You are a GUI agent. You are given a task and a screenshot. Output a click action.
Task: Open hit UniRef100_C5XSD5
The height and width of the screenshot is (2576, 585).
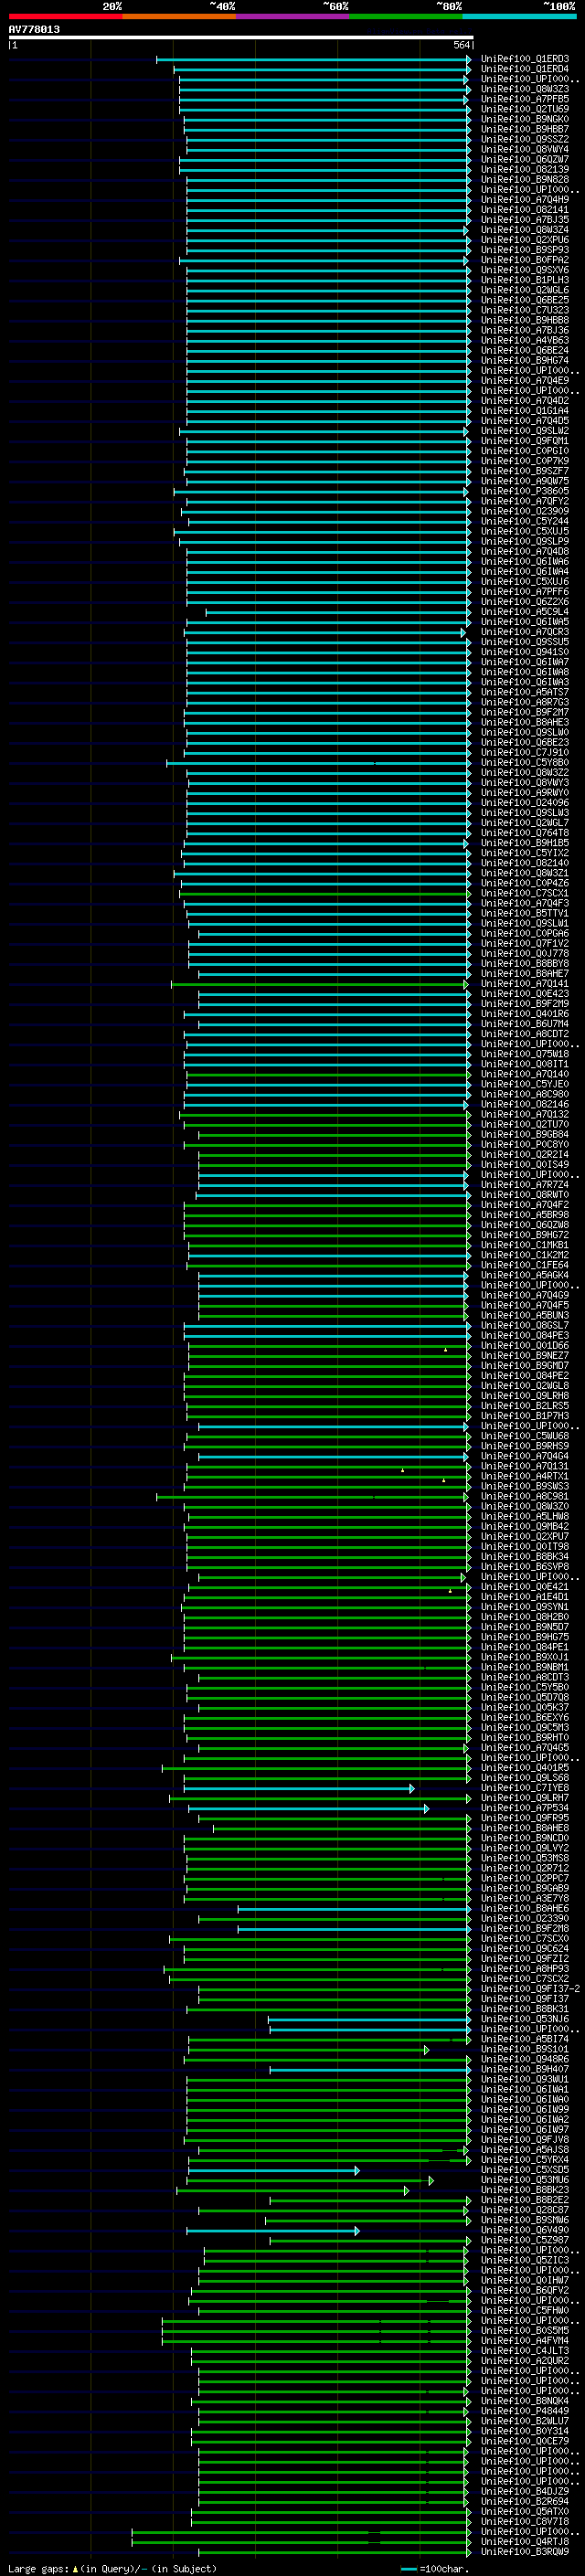pyautogui.click(x=525, y=2170)
